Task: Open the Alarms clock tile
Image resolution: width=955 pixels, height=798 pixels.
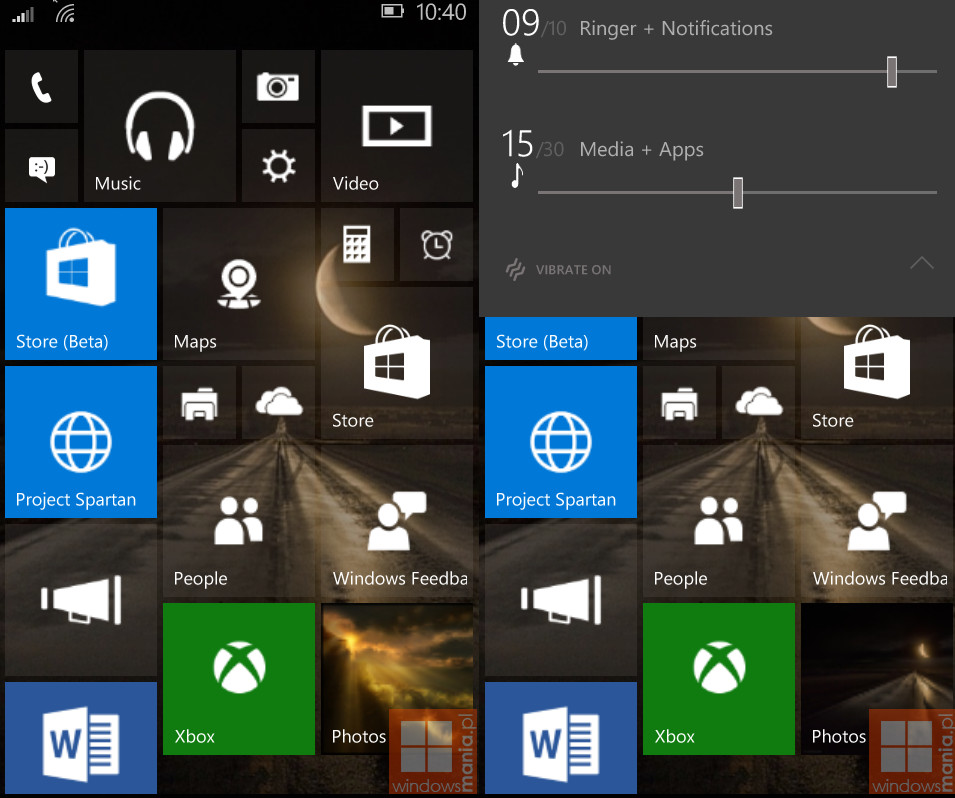Action: point(437,245)
